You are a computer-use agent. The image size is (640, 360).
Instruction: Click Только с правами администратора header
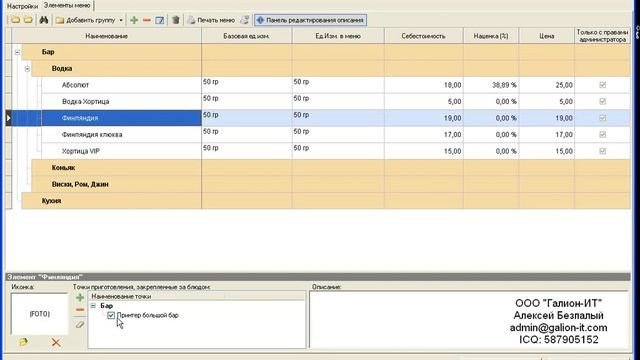point(602,36)
